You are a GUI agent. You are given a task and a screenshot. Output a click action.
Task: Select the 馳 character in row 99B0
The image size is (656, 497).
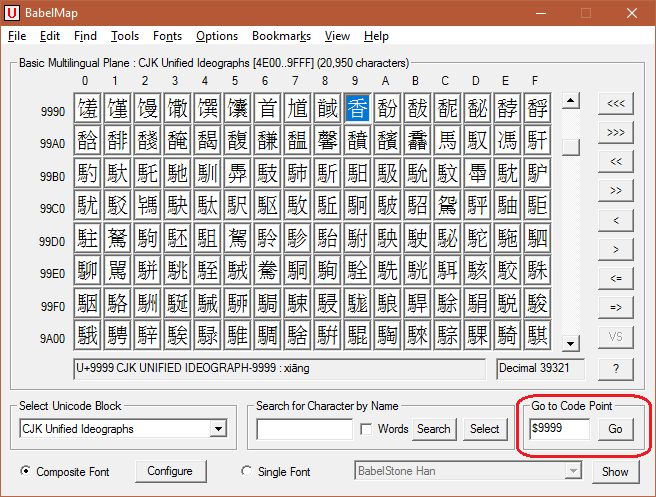[177, 173]
